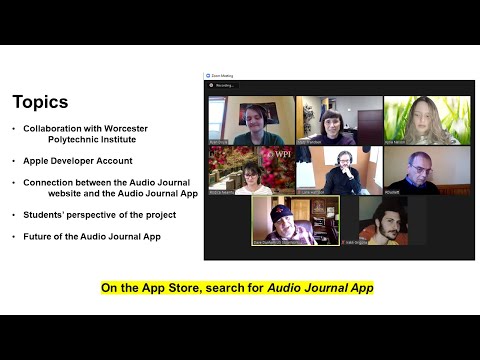The height and width of the screenshot is (360, 480).
Task: Select the office video tile in the top row middle
Action: pyautogui.click(x=339, y=120)
